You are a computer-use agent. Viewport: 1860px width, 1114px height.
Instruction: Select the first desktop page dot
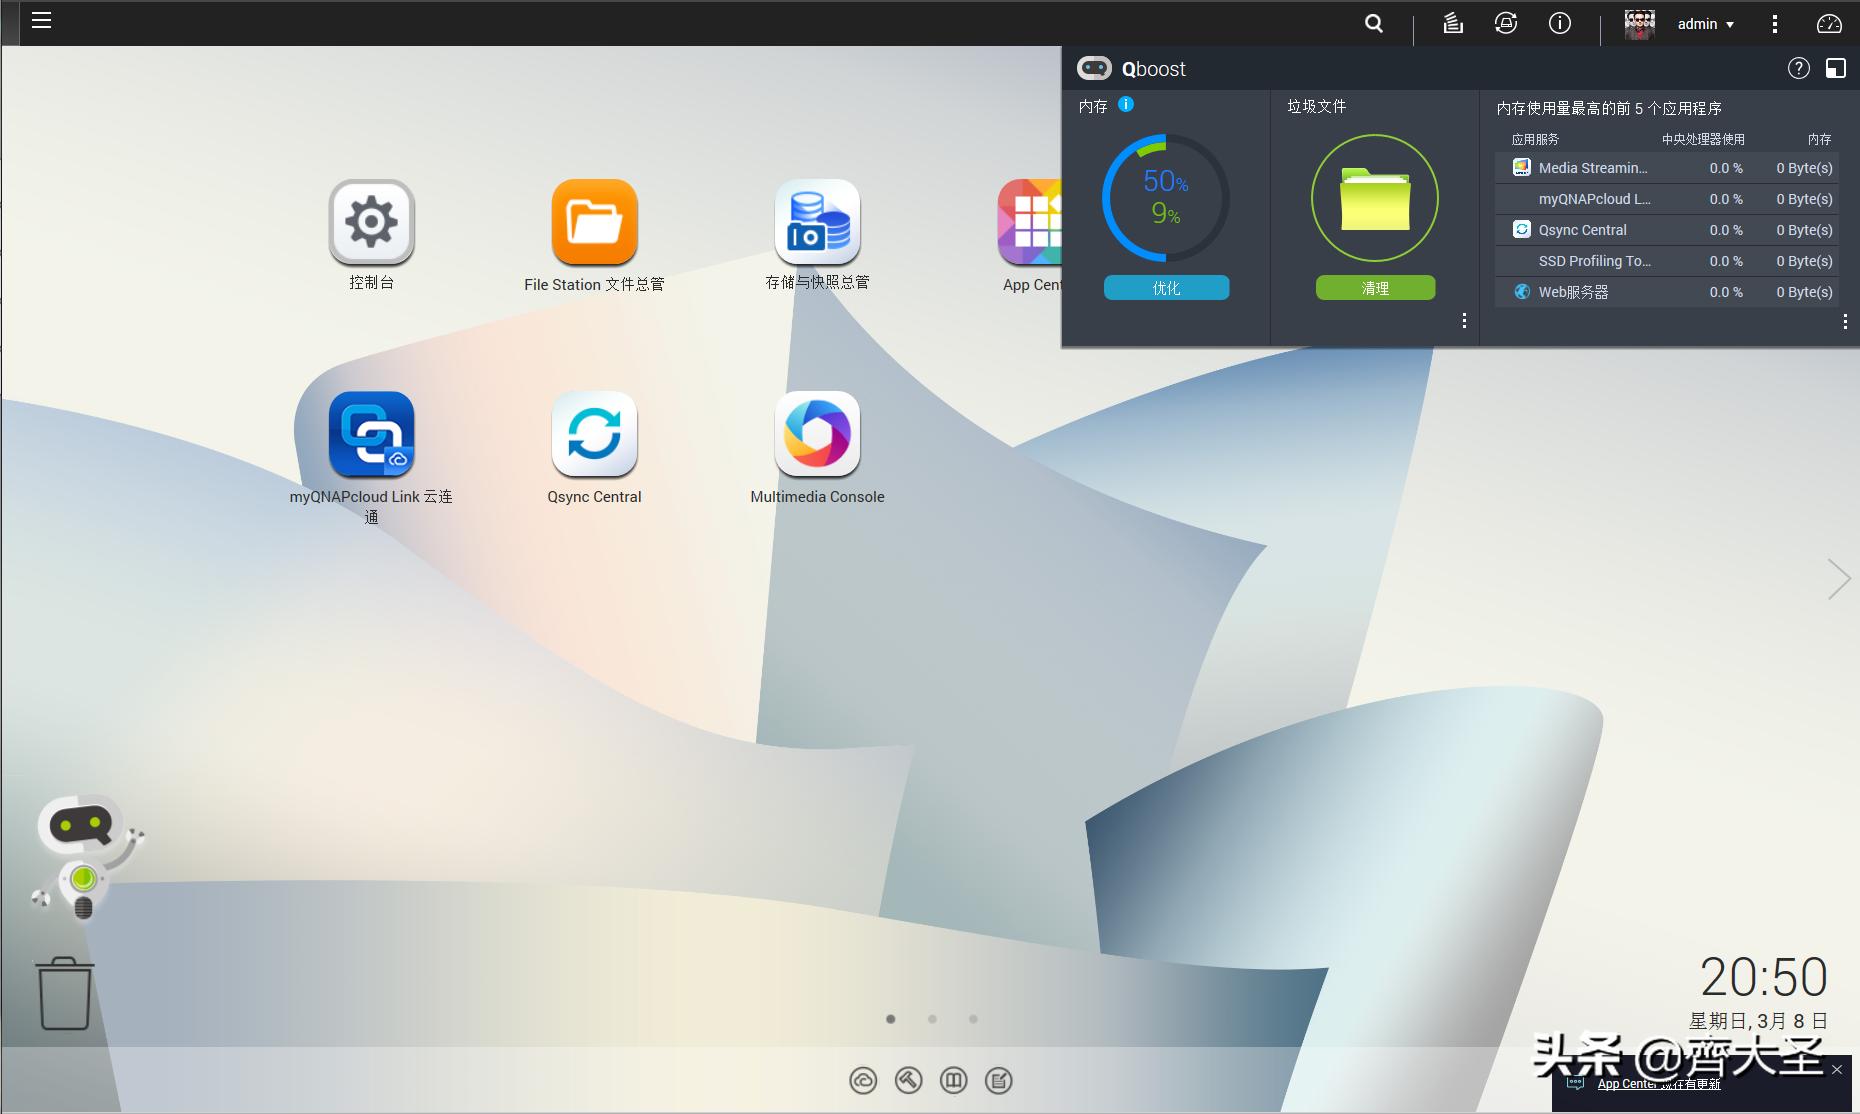[x=891, y=1019]
